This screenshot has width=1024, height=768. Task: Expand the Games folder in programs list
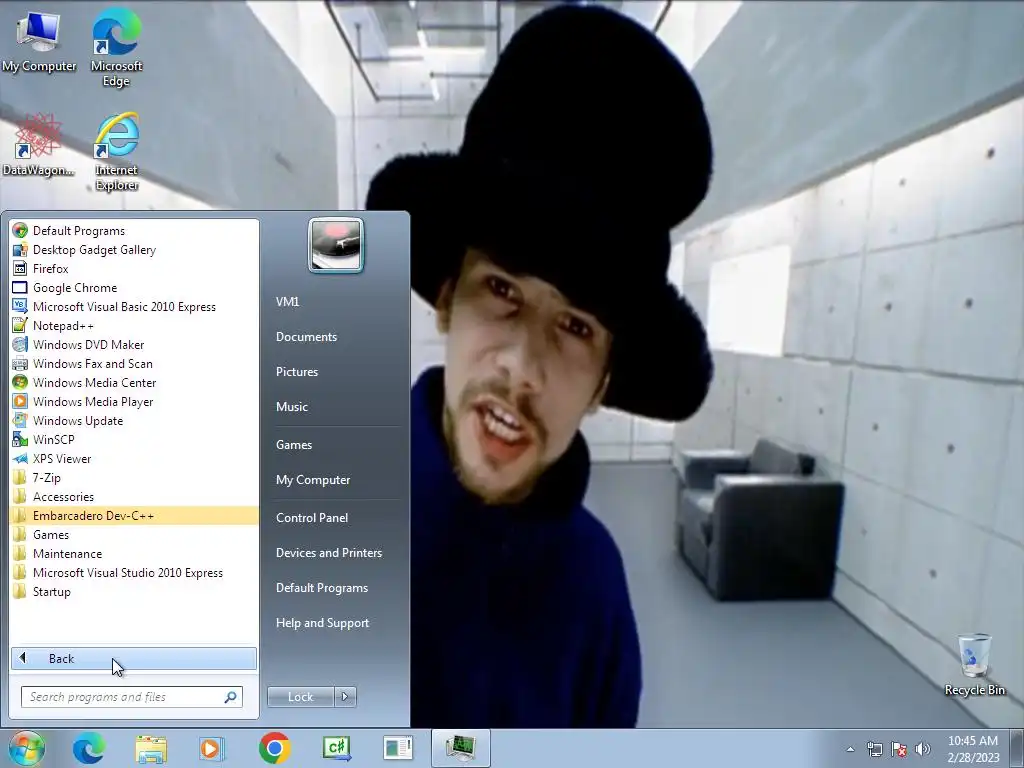[134, 534]
